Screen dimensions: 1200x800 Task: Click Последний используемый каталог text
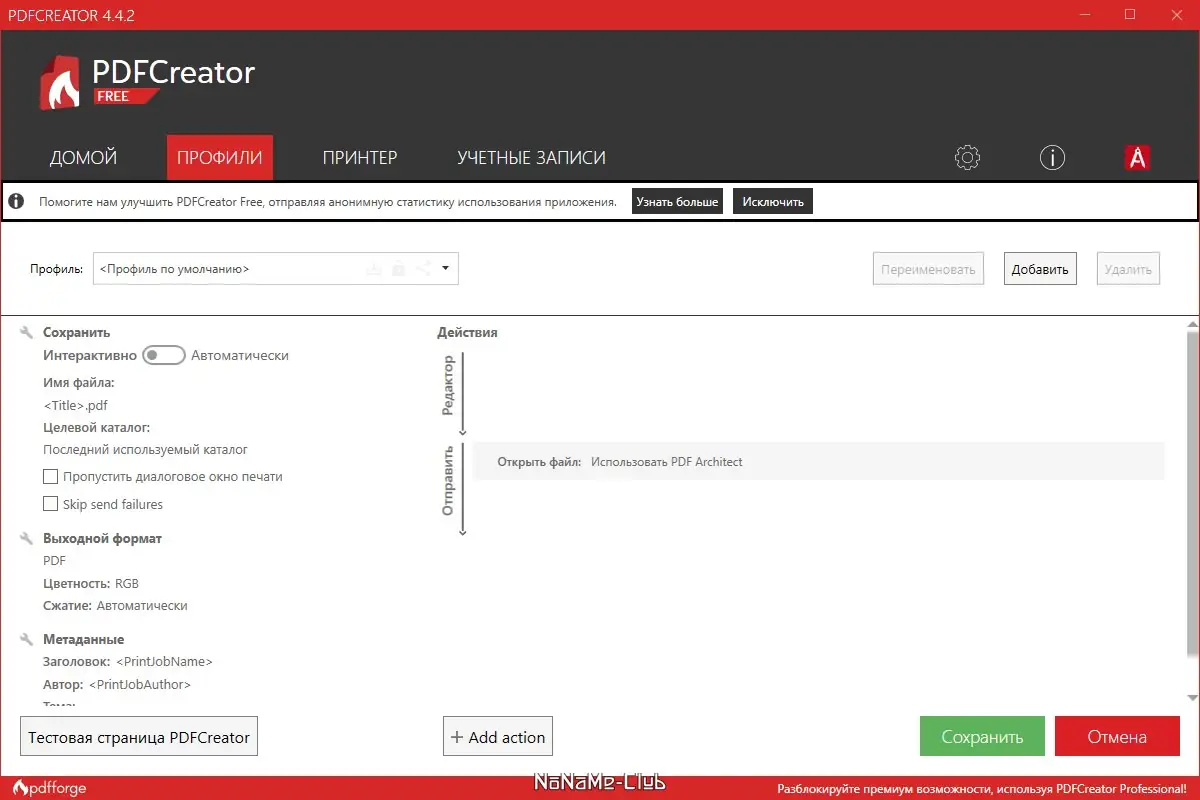tap(145, 450)
